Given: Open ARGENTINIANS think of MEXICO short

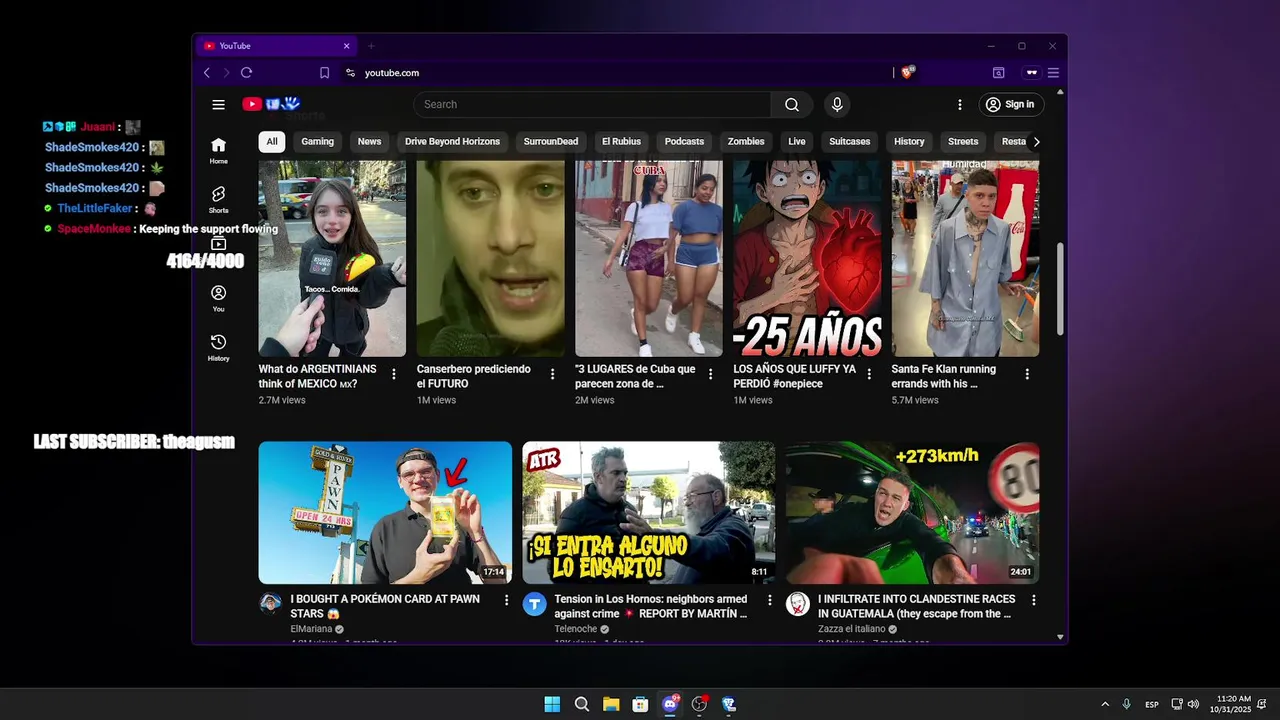Looking at the screenshot, I should (x=332, y=258).
